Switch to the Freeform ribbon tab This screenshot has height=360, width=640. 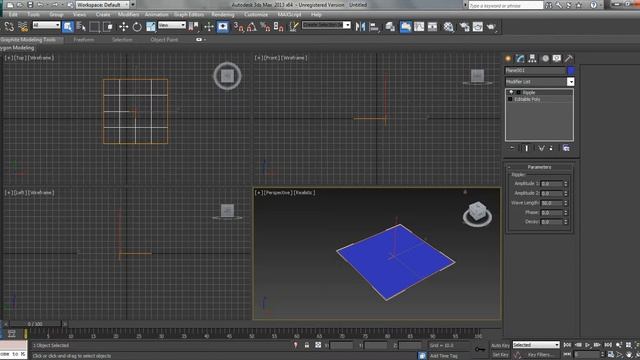click(84, 40)
